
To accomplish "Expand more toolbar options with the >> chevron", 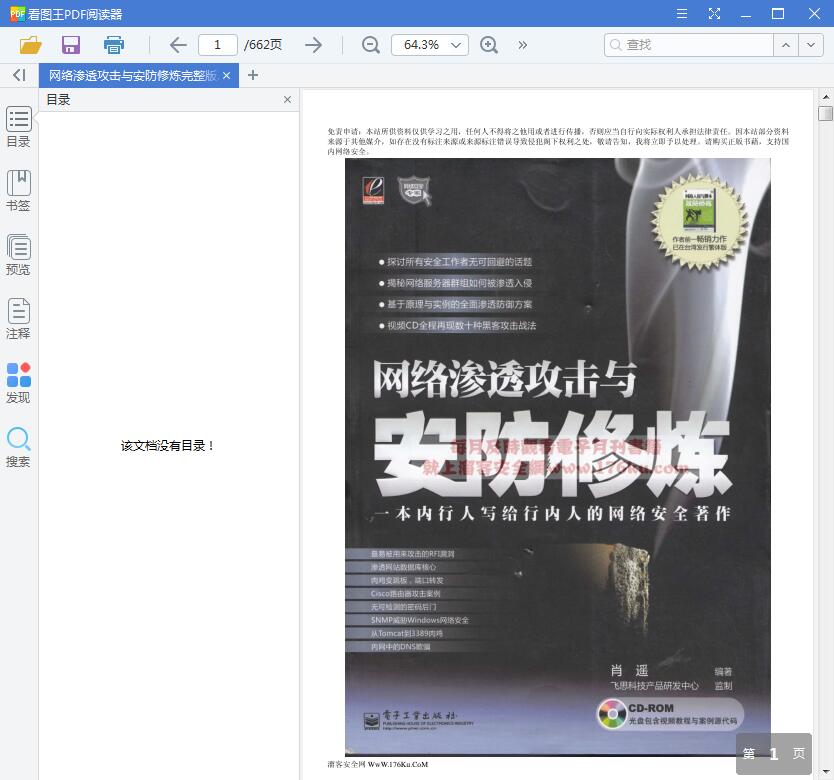I will [521, 45].
